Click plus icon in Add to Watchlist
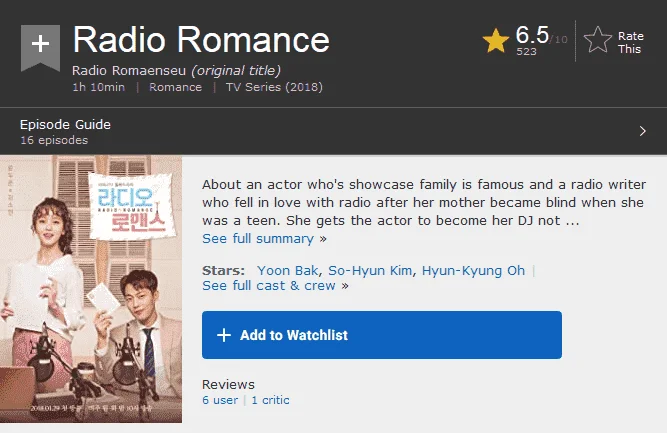 point(224,335)
